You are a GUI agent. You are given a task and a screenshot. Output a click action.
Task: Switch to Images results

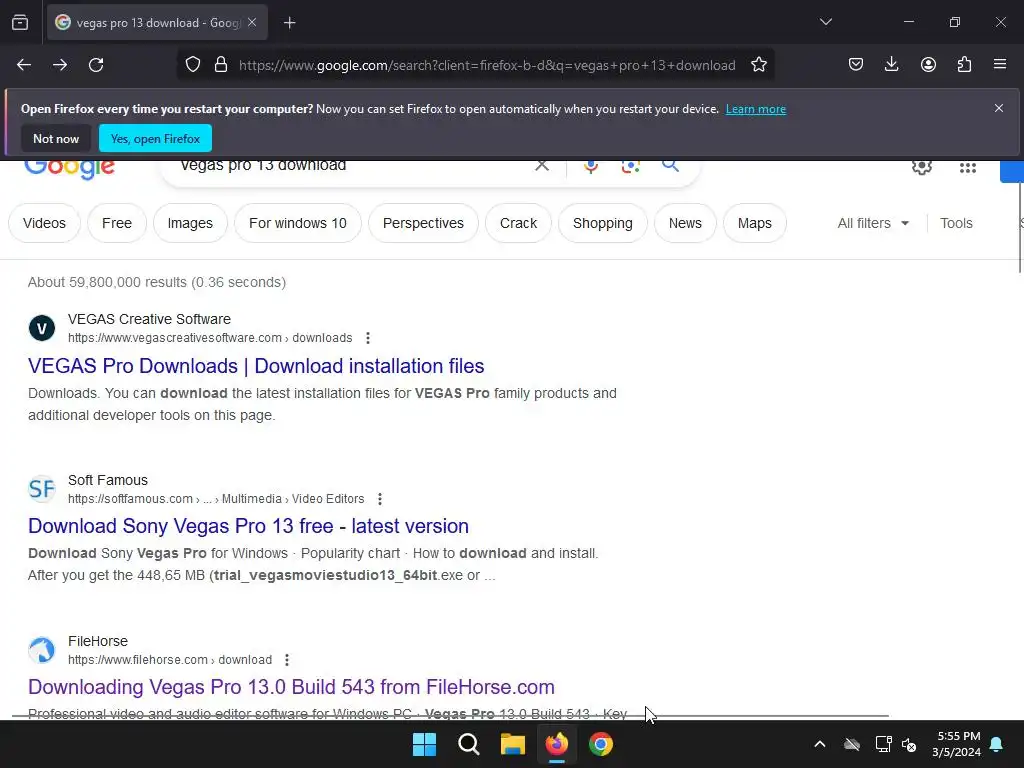pyautogui.click(x=190, y=223)
